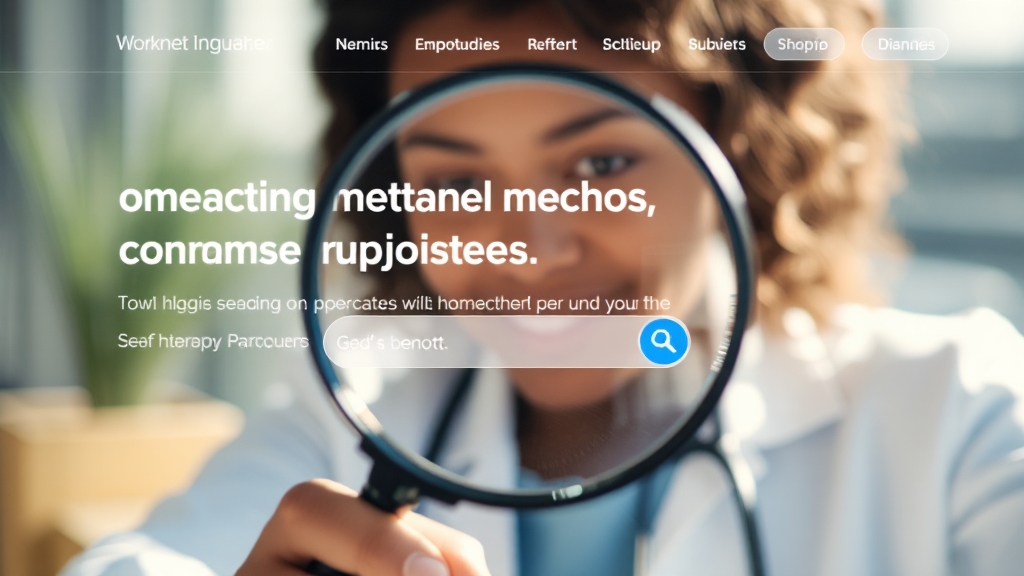Click the headline line 'conramse rupjoistees.'

point(328,251)
